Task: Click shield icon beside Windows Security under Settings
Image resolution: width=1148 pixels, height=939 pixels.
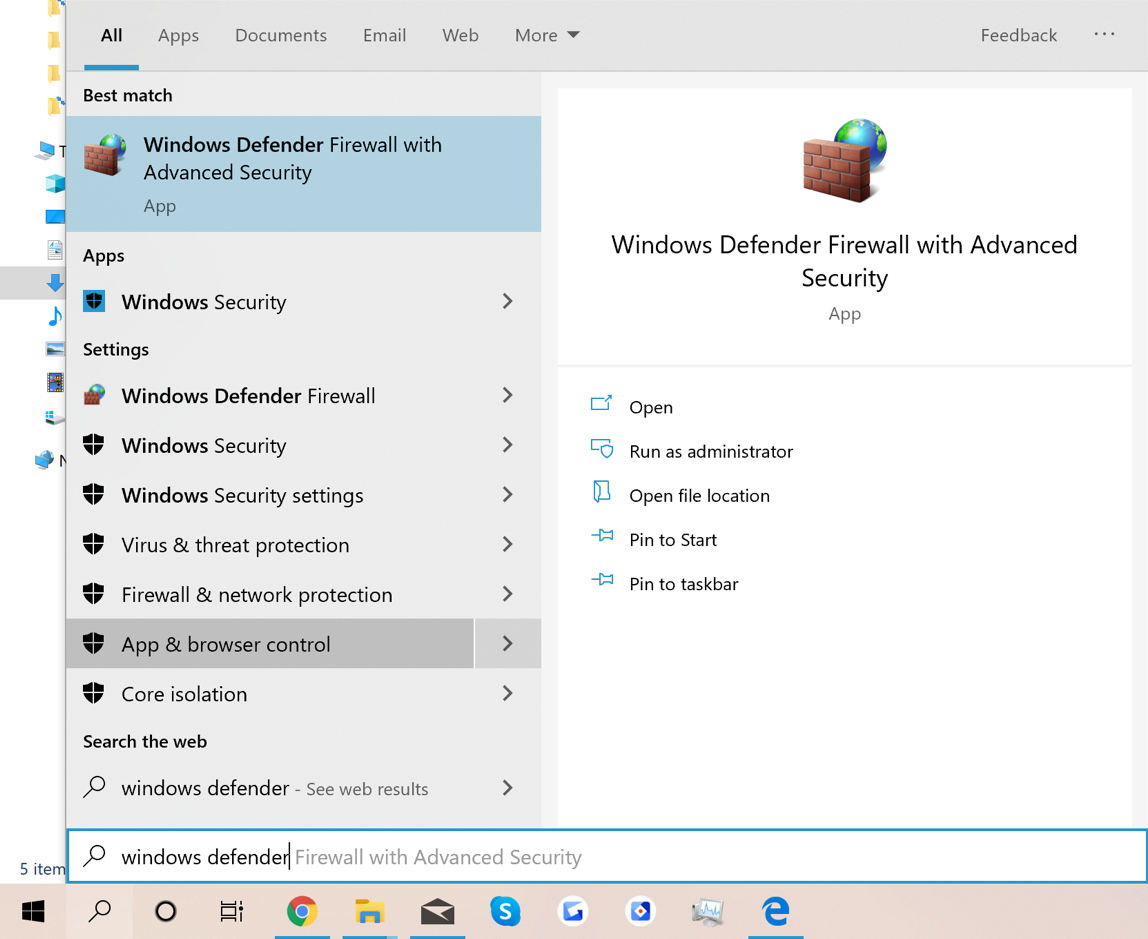Action: tap(94, 444)
